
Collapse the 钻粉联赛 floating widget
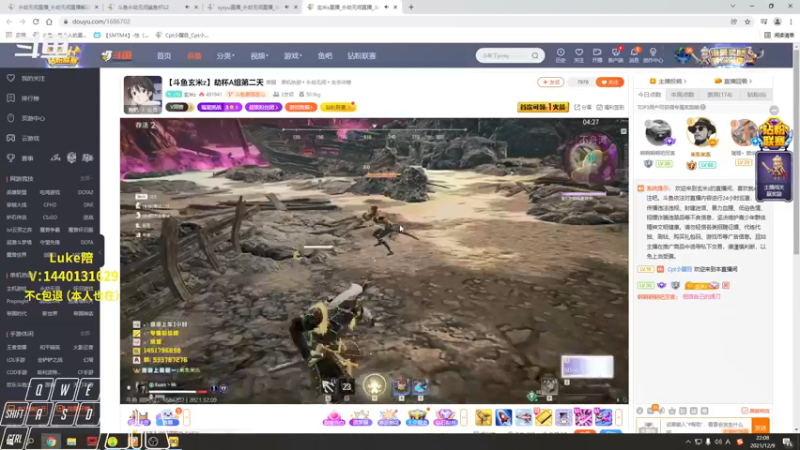coord(774,110)
